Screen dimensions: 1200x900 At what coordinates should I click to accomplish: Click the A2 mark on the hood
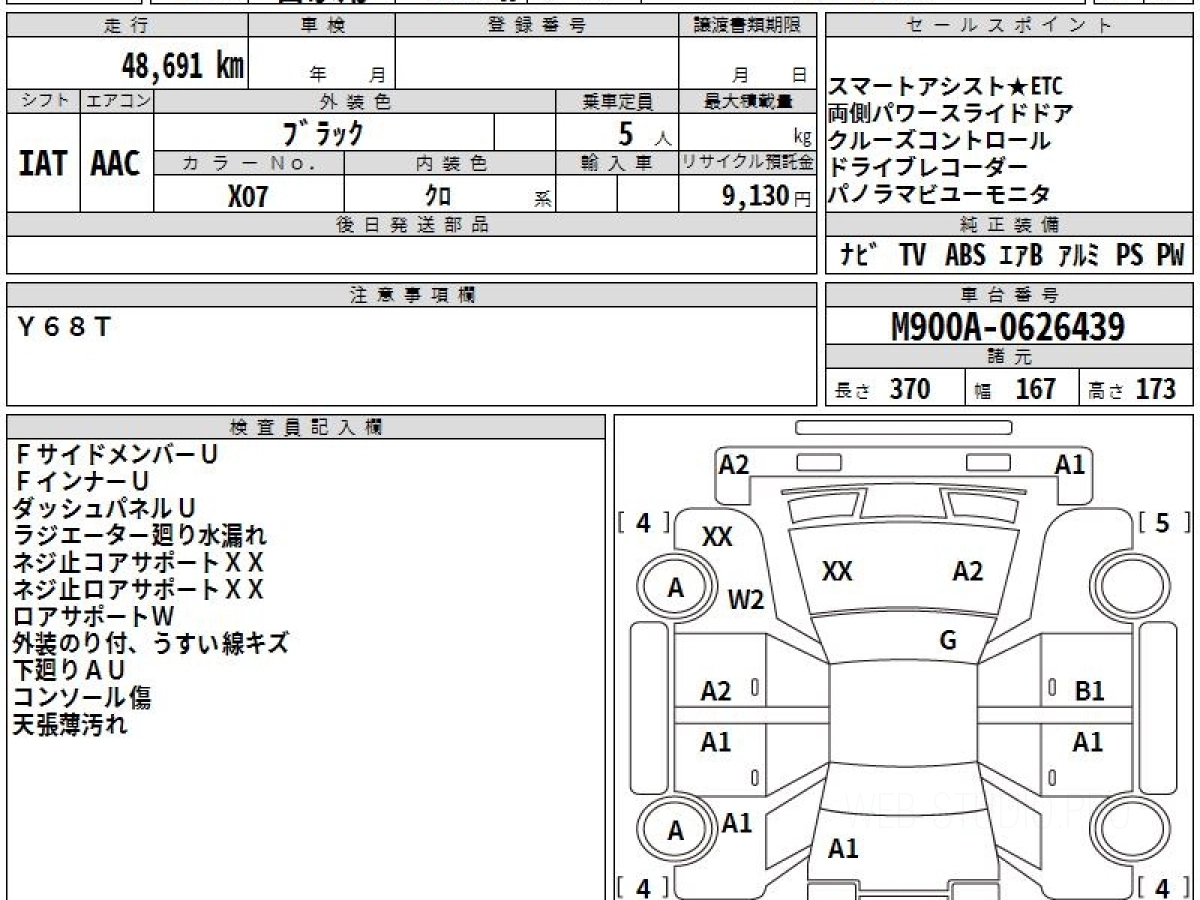(x=967, y=571)
